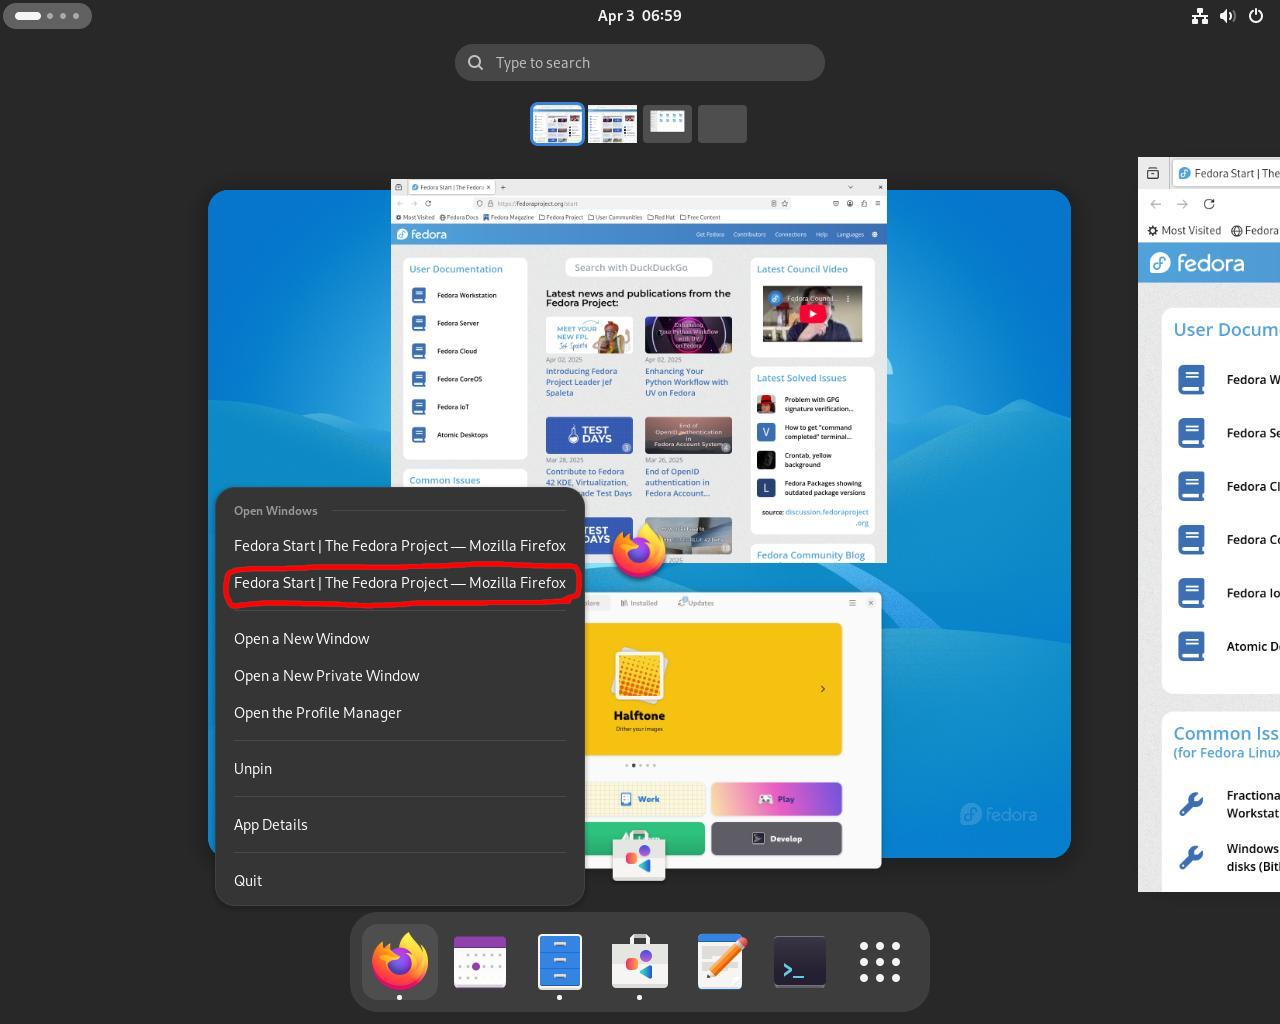Image resolution: width=1280 pixels, height=1024 pixels.
Task: Click Most Visited bookmark in the right-edge Firefox window
Action: click(x=1184, y=230)
